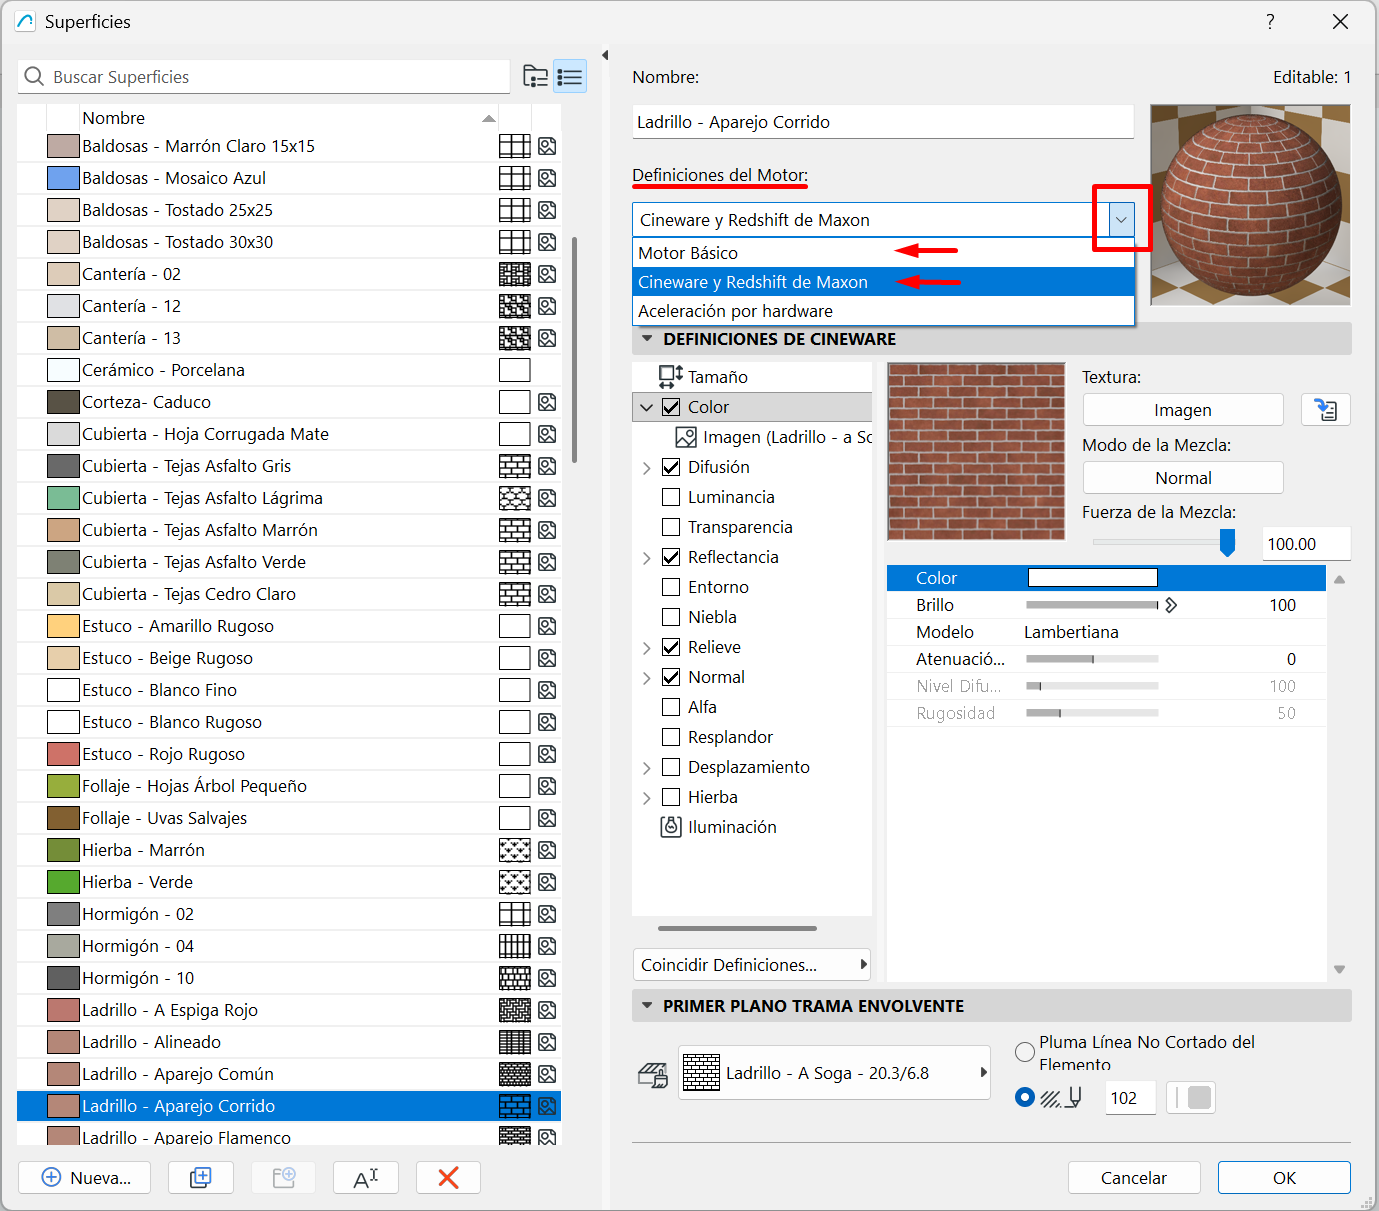Click the texture load icon beside Imagen
Screen dimensions: 1379x1211
(x=1325, y=410)
